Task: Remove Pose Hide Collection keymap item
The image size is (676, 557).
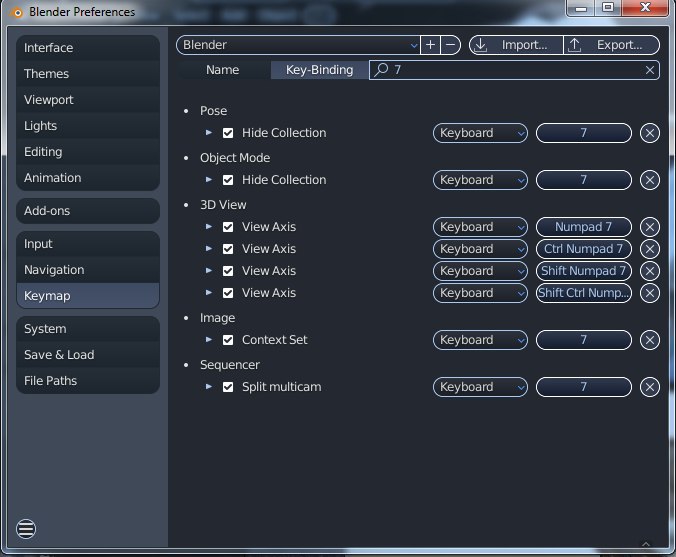Action: click(650, 133)
